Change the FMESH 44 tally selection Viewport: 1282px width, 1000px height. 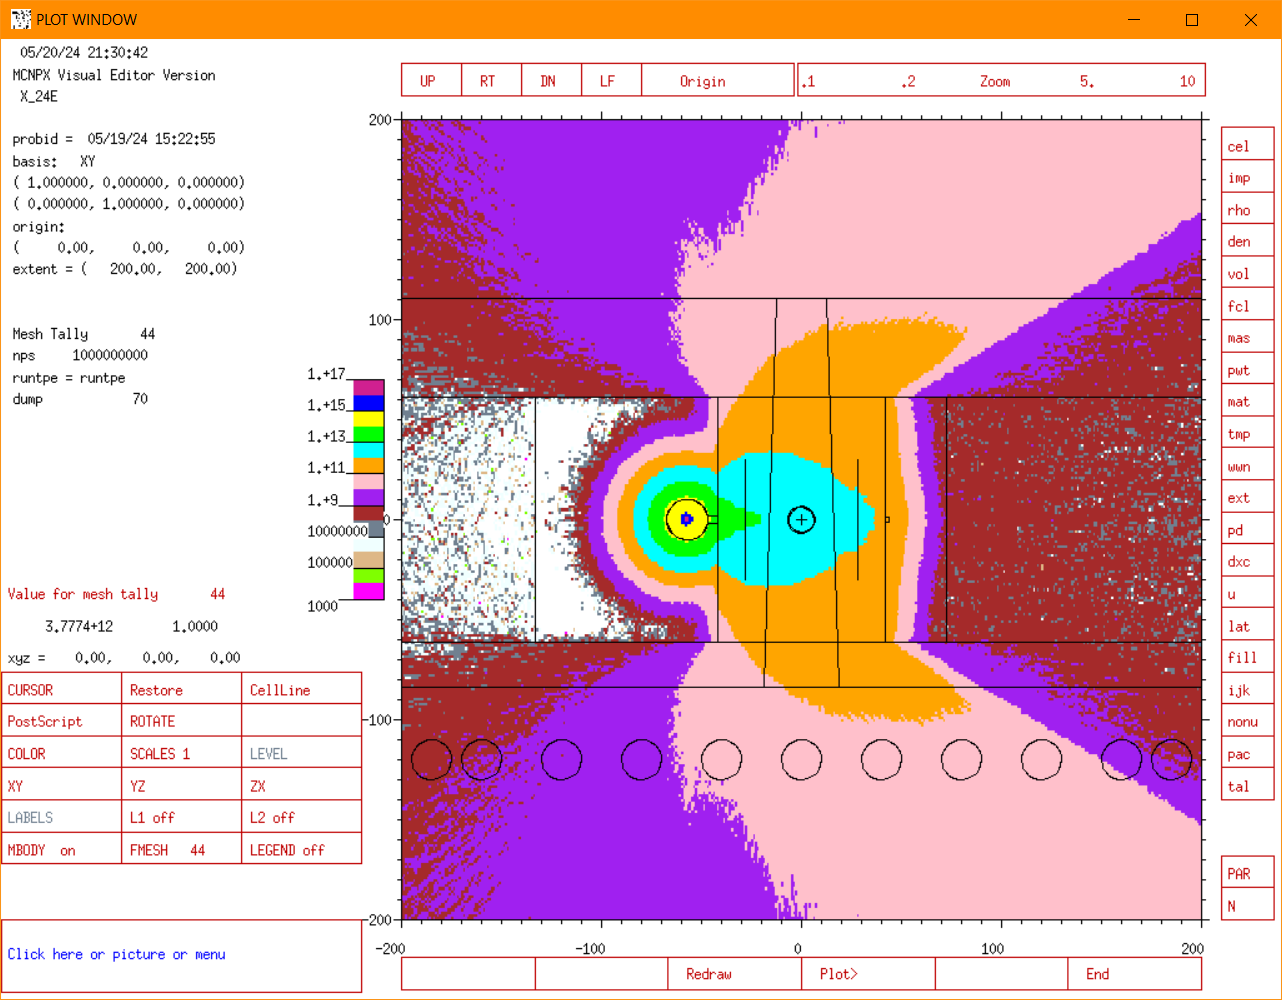(181, 849)
